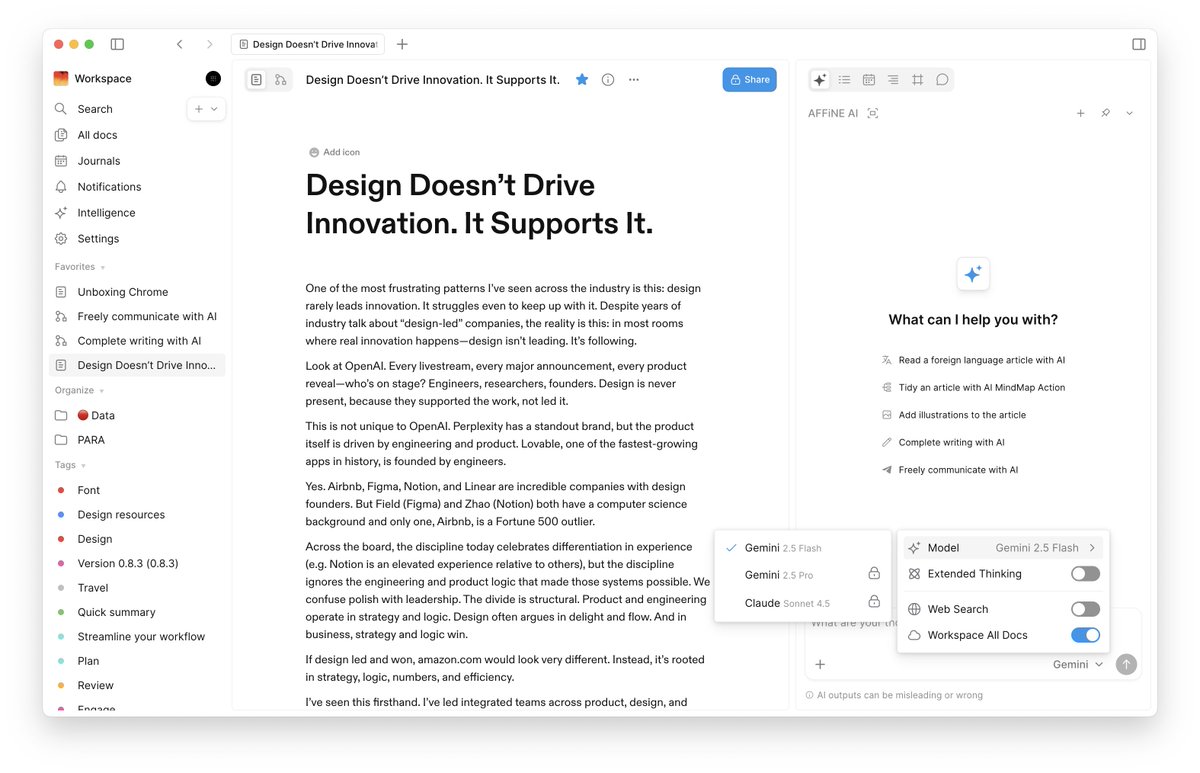Click Freely communicate with AI suggestion in chat
The height and width of the screenshot is (773, 1200).
tap(950, 470)
